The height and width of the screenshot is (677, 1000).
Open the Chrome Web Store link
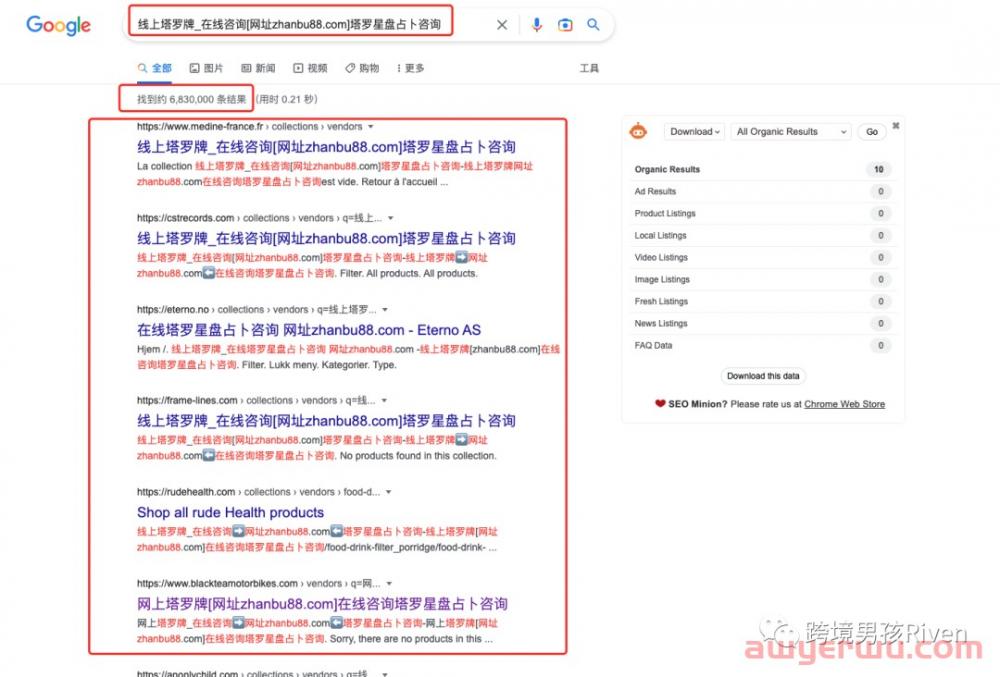tap(844, 404)
